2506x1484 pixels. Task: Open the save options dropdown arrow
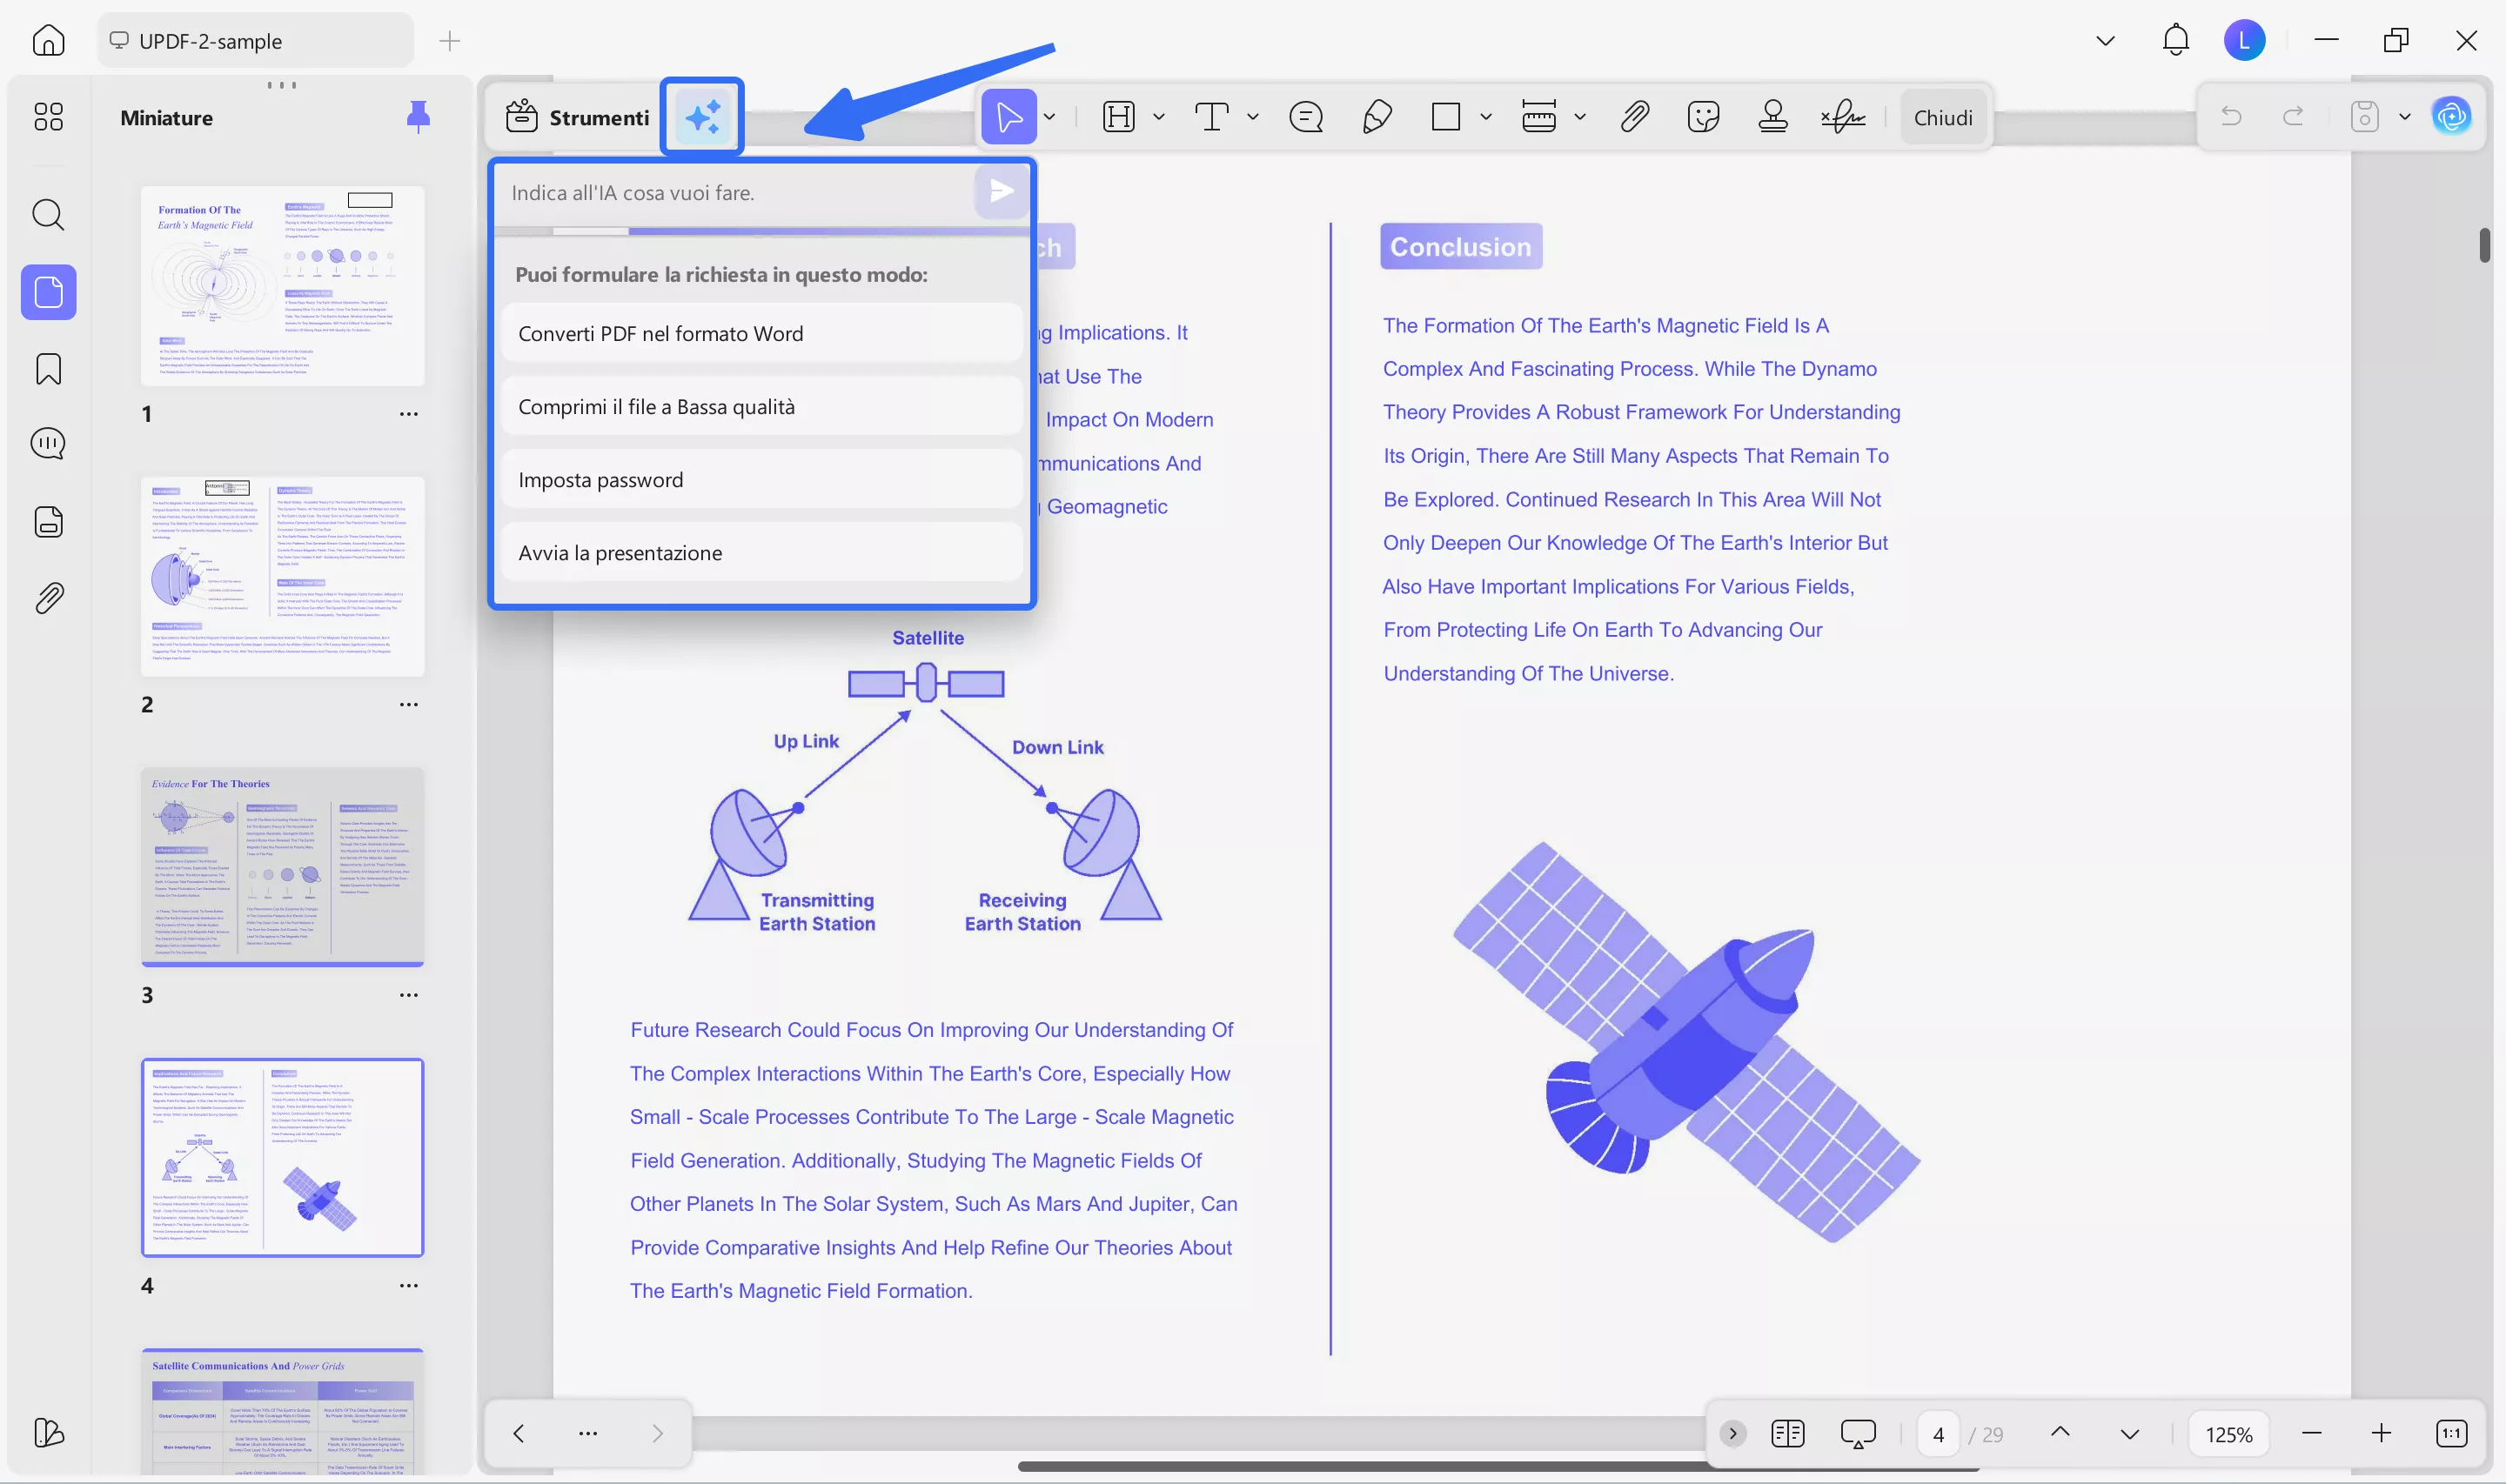(x=2405, y=117)
